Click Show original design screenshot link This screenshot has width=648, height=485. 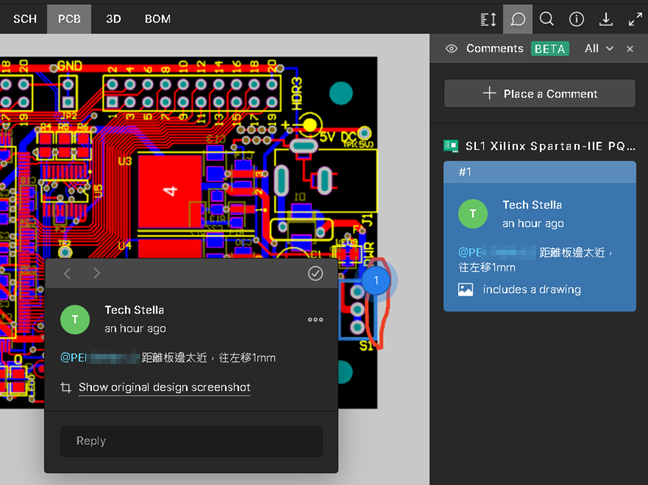(x=164, y=387)
